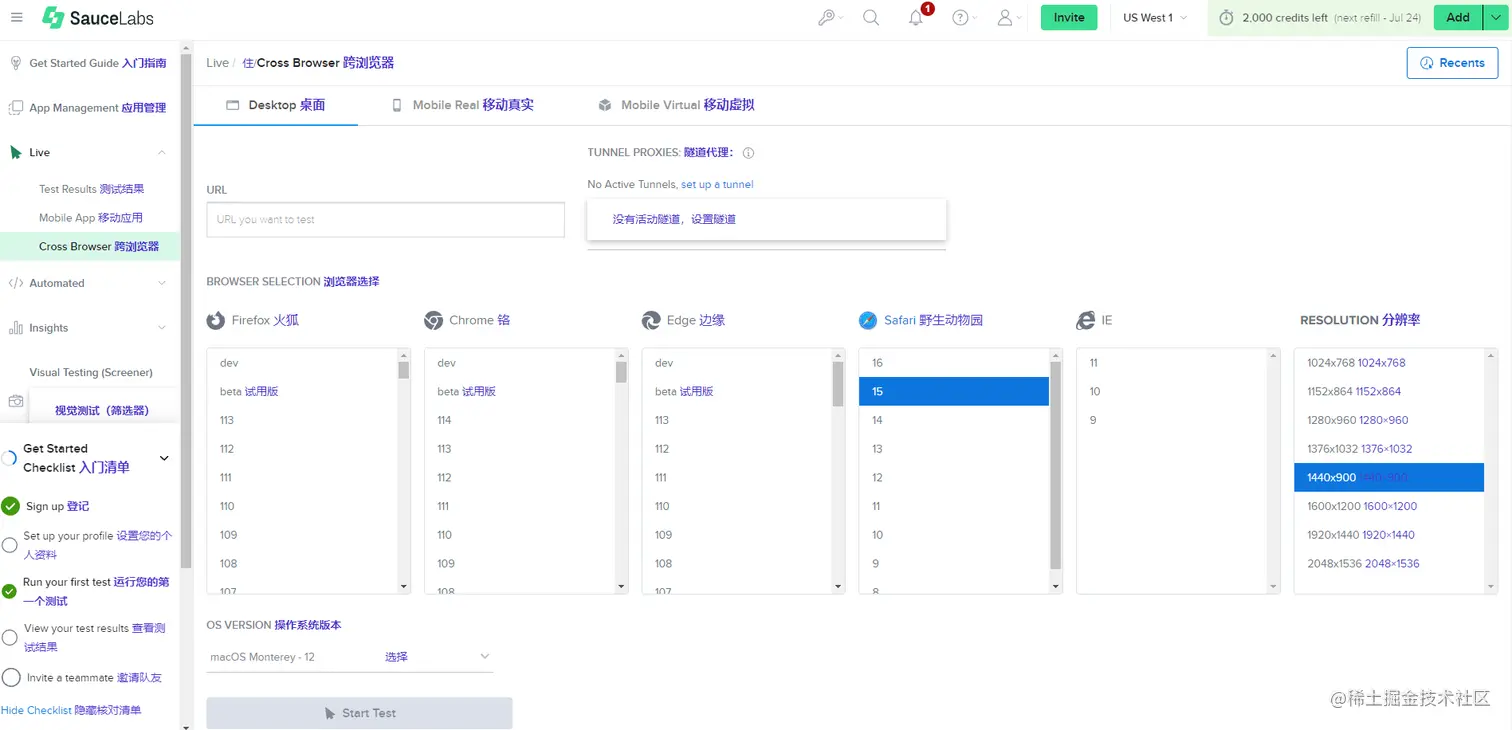
Task: Select resolution 1920x1440
Action: pyautogui.click(x=1389, y=535)
